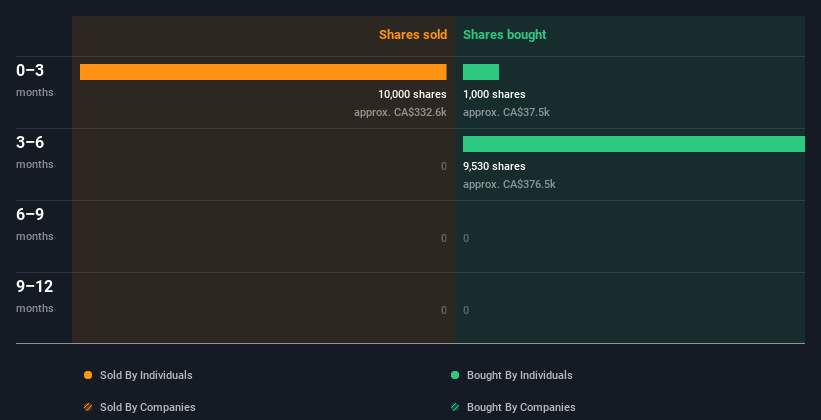Click the Bought By Individuals legend text
Image resolution: width=821 pixels, height=420 pixels.
(519, 375)
